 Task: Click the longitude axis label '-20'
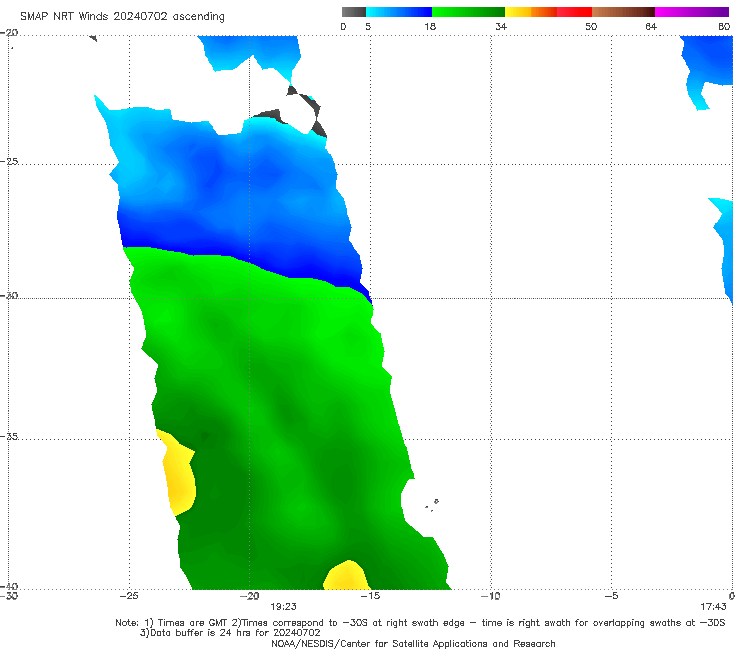[249, 596]
